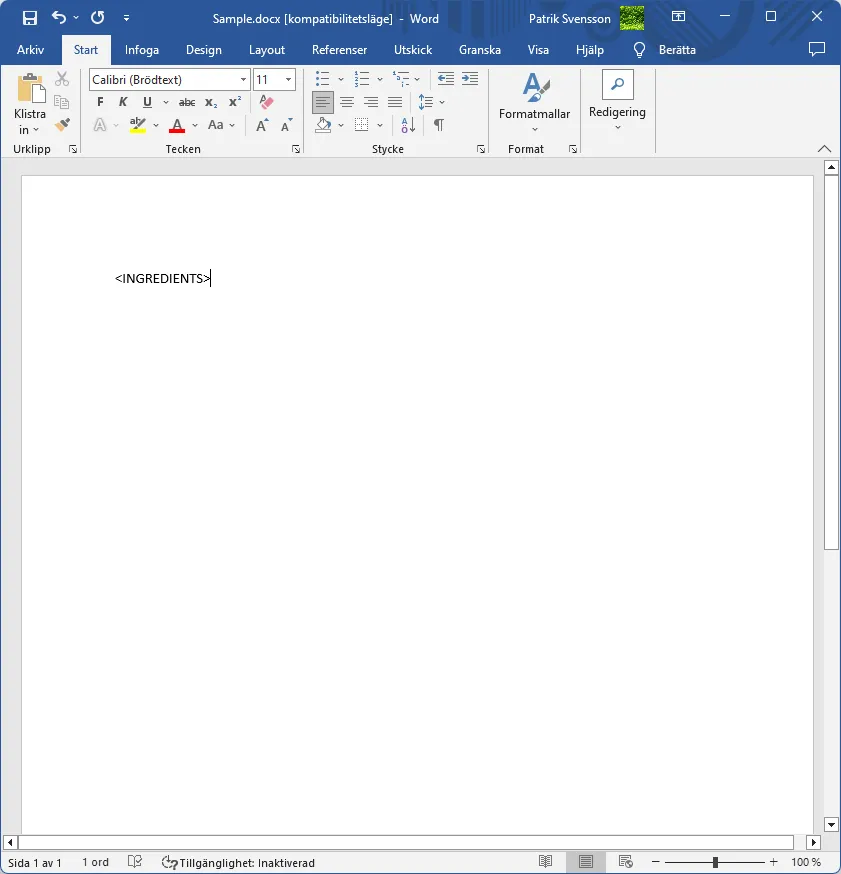Open line and paragraph spacing options
The height and width of the screenshot is (874, 841).
426,102
